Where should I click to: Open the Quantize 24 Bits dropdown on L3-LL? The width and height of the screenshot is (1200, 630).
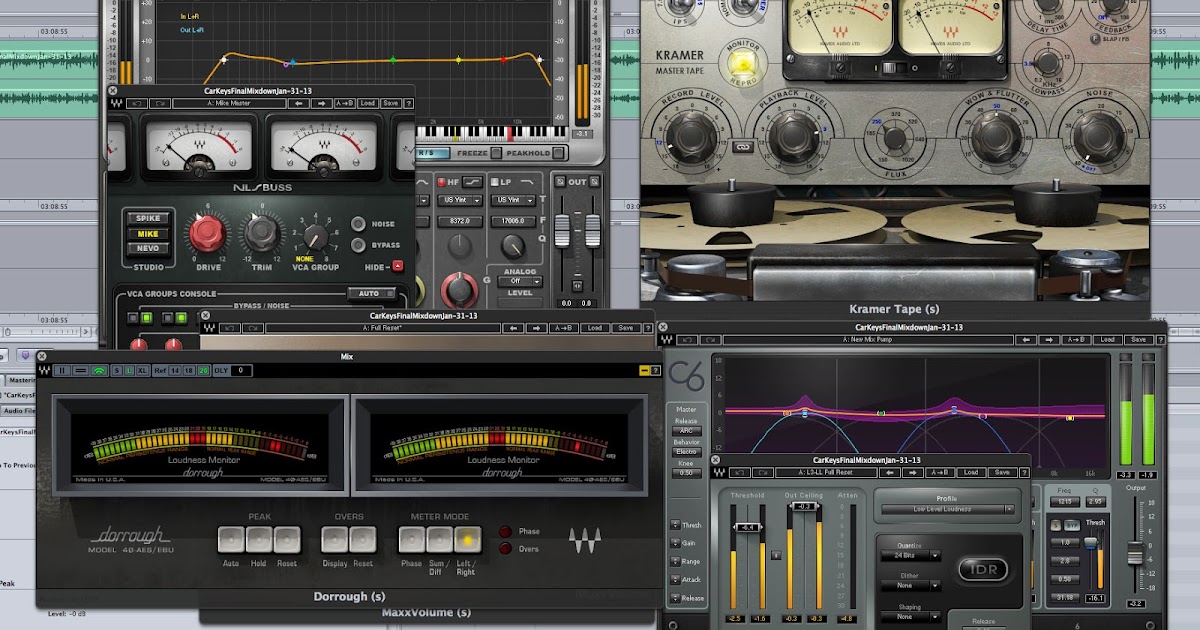(911, 555)
